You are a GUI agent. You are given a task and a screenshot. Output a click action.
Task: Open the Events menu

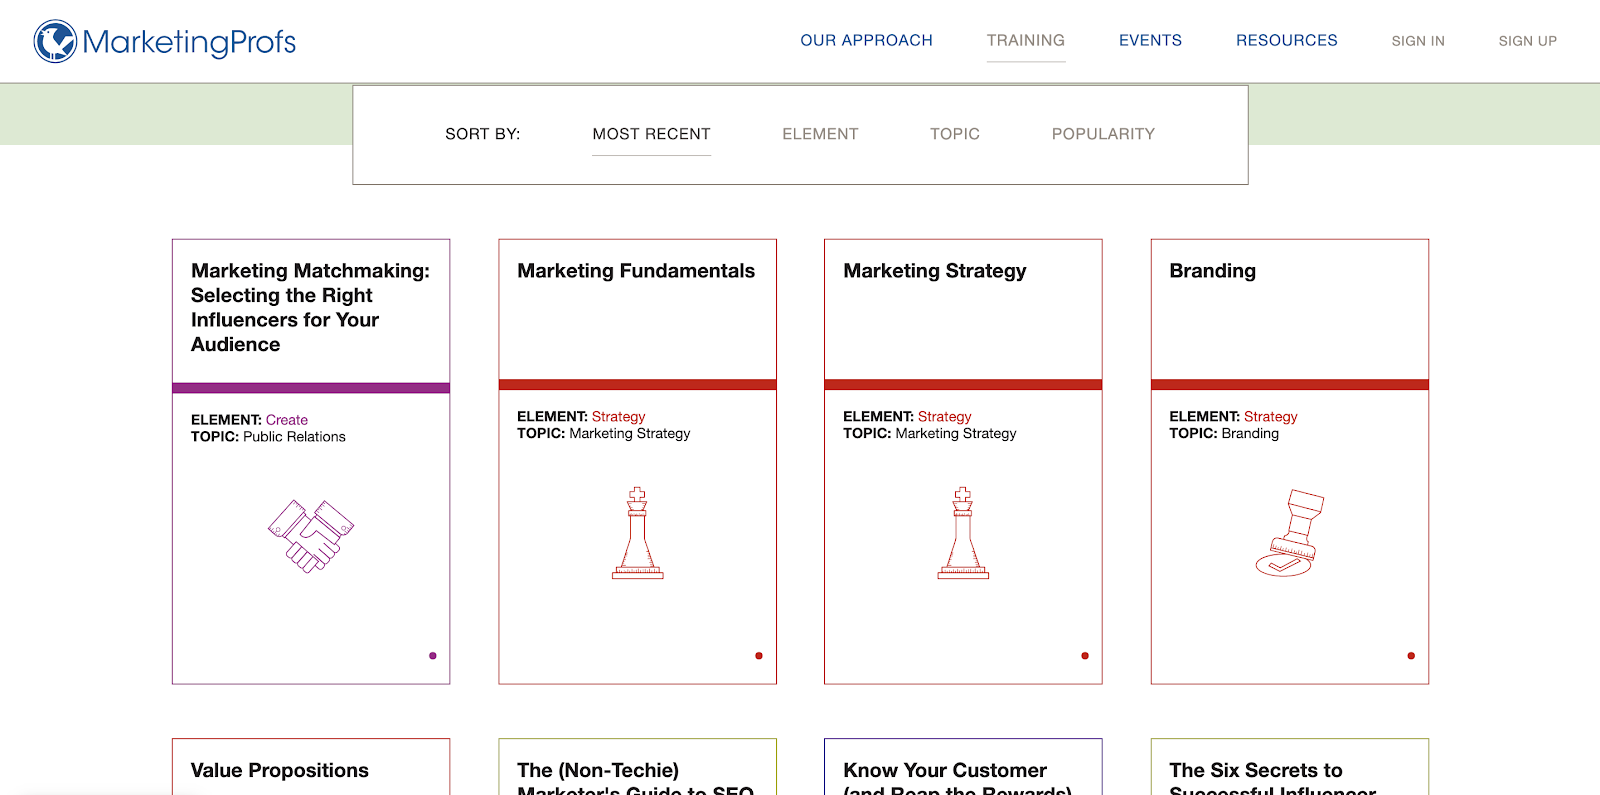[x=1150, y=40]
